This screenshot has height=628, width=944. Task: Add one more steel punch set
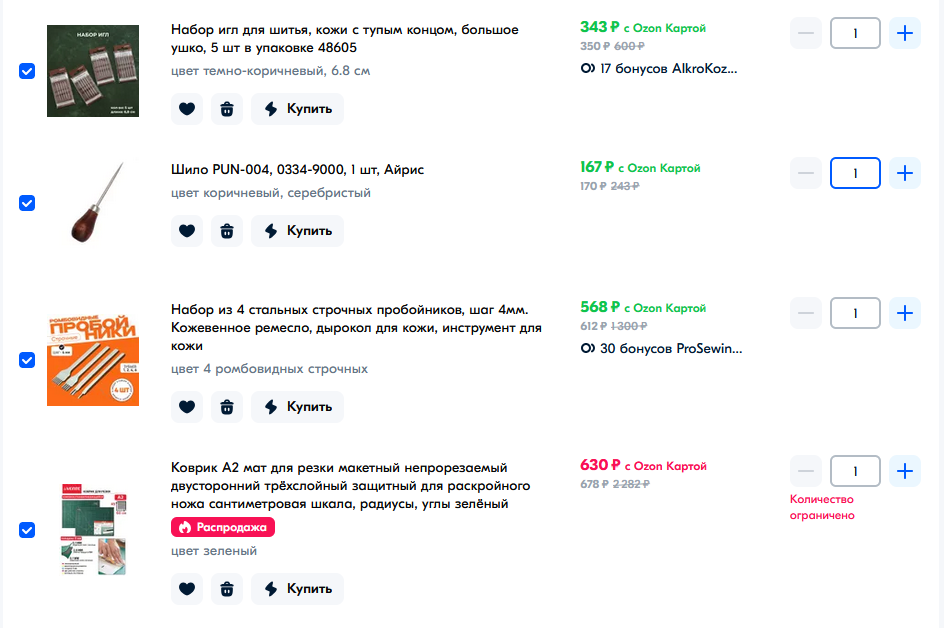[905, 313]
